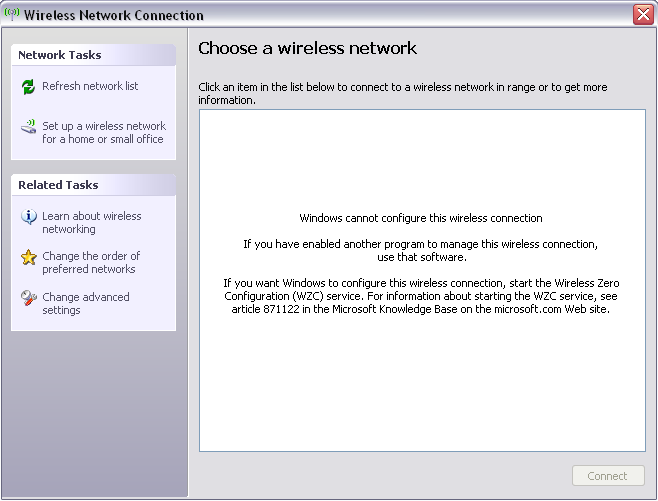The image size is (658, 501).
Task: Open Change the order of preferred networks
Action: pyautogui.click(x=91, y=262)
